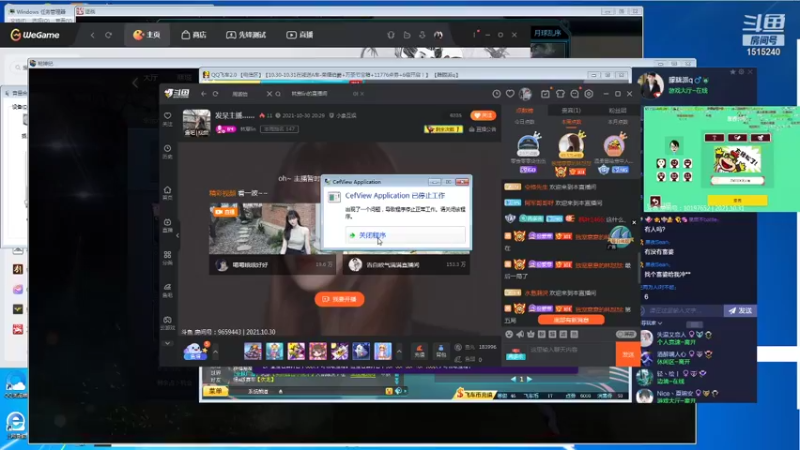The width and height of the screenshot is (800, 450).
Task: Open the emoji picker in Douyu chat
Action: click(509, 334)
